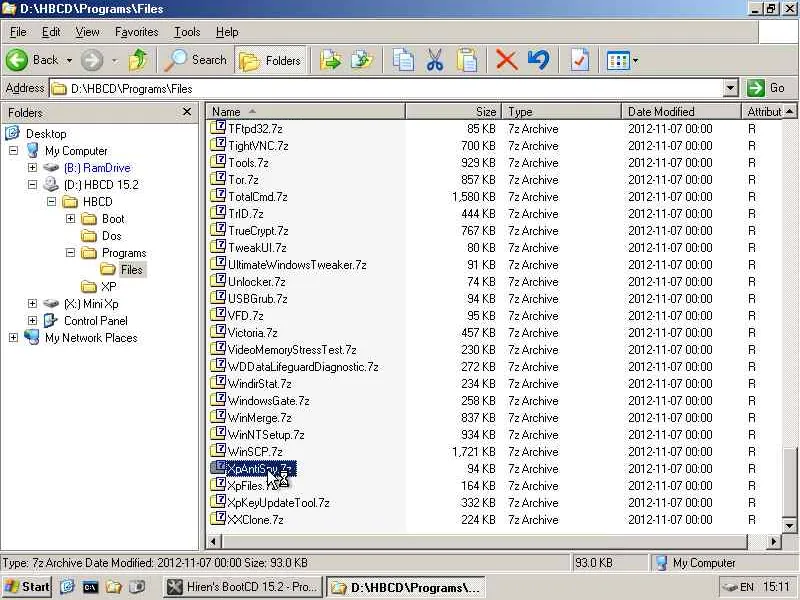800x600 pixels.
Task: Sort by the Type column header
Action: pyautogui.click(x=561, y=112)
